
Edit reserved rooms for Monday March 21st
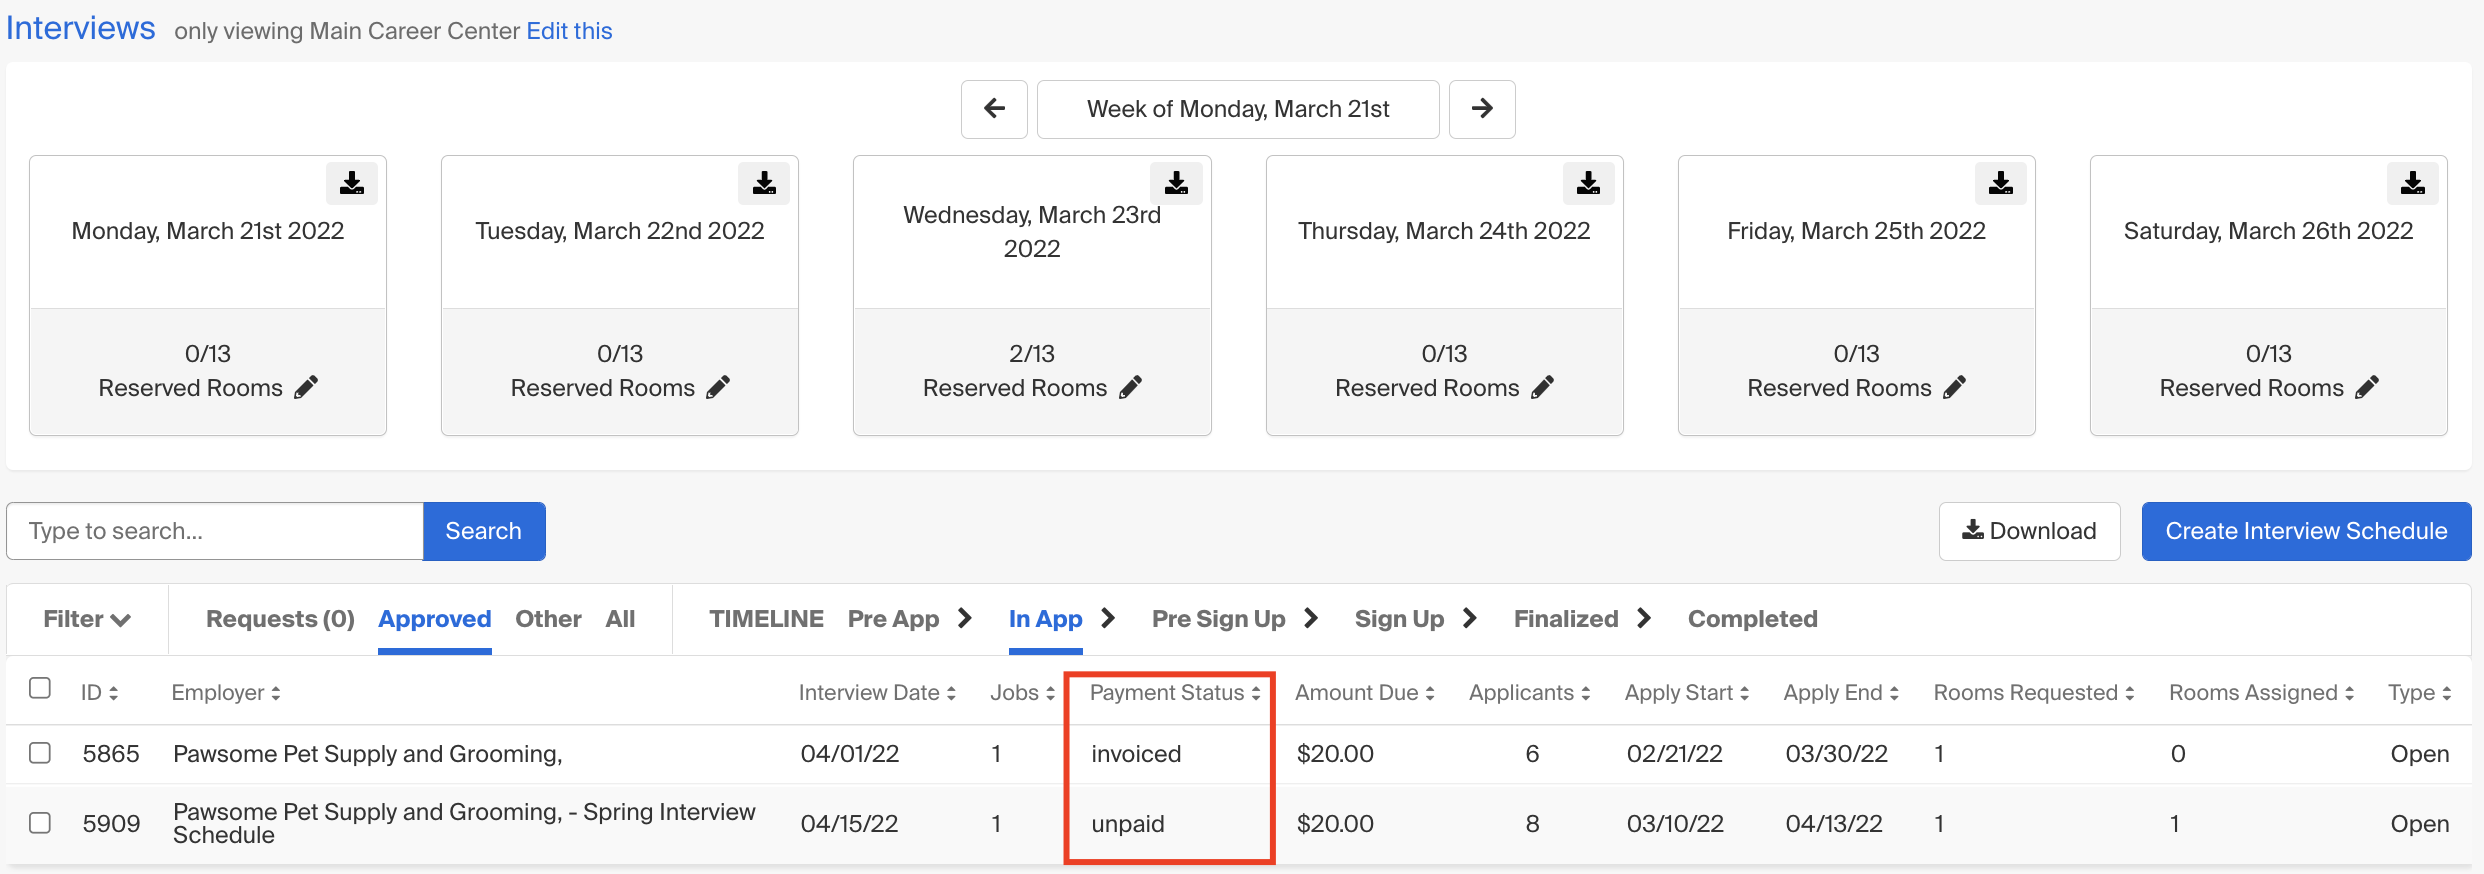pyautogui.click(x=306, y=387)
